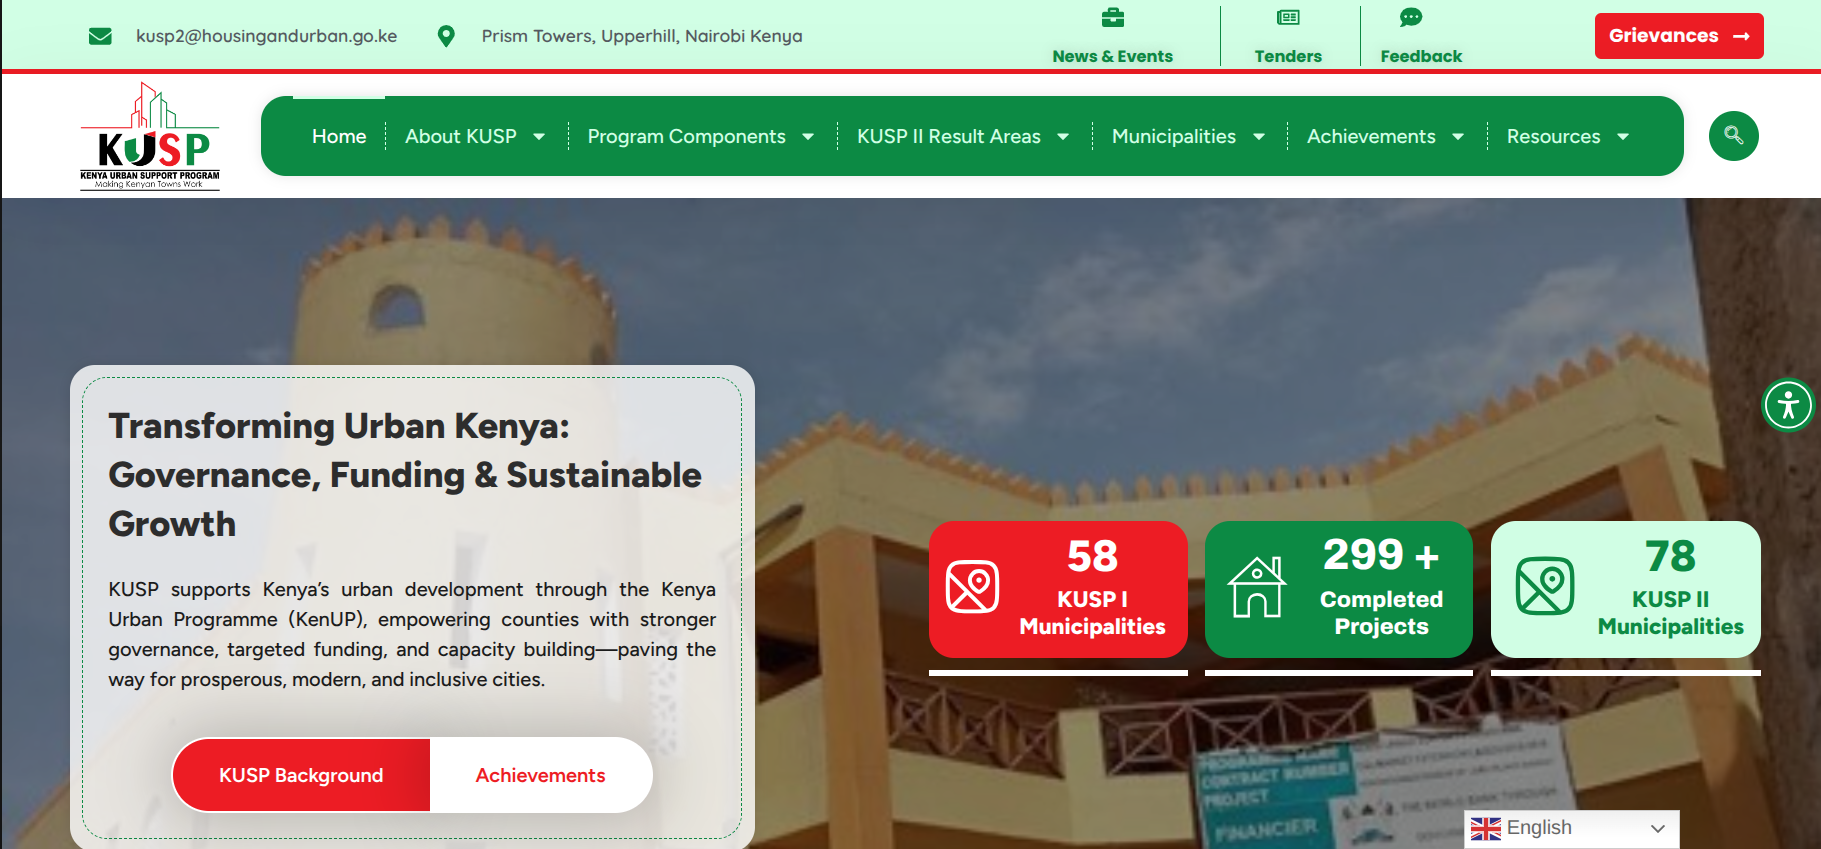Click the newspaper icon above Tenders
This screenshot has height=849, width=1821.
pos(1288,17)
